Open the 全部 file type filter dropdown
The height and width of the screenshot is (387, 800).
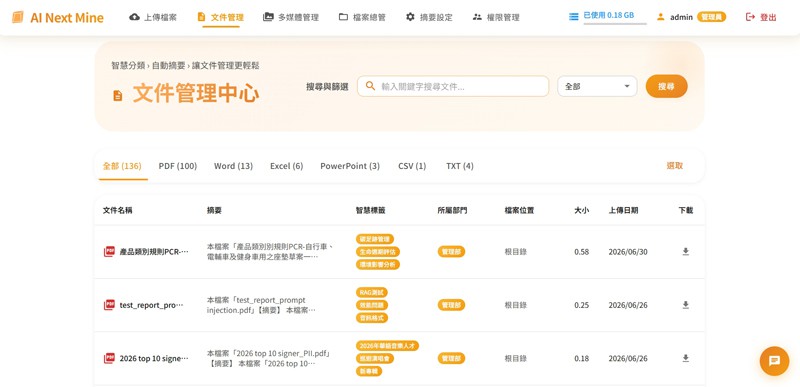(597, 86)
